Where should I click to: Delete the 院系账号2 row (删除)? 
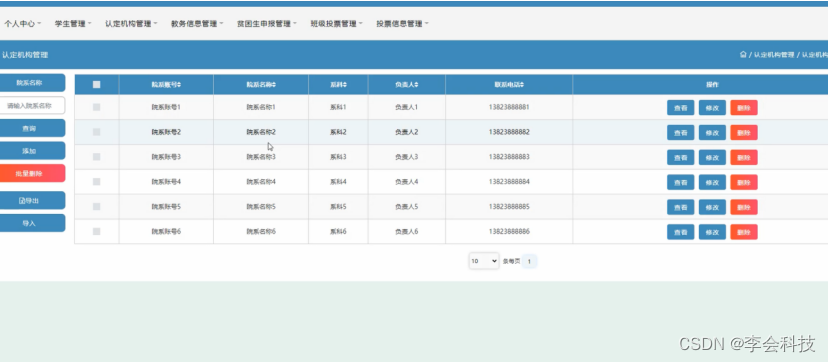tap(744, 133)
